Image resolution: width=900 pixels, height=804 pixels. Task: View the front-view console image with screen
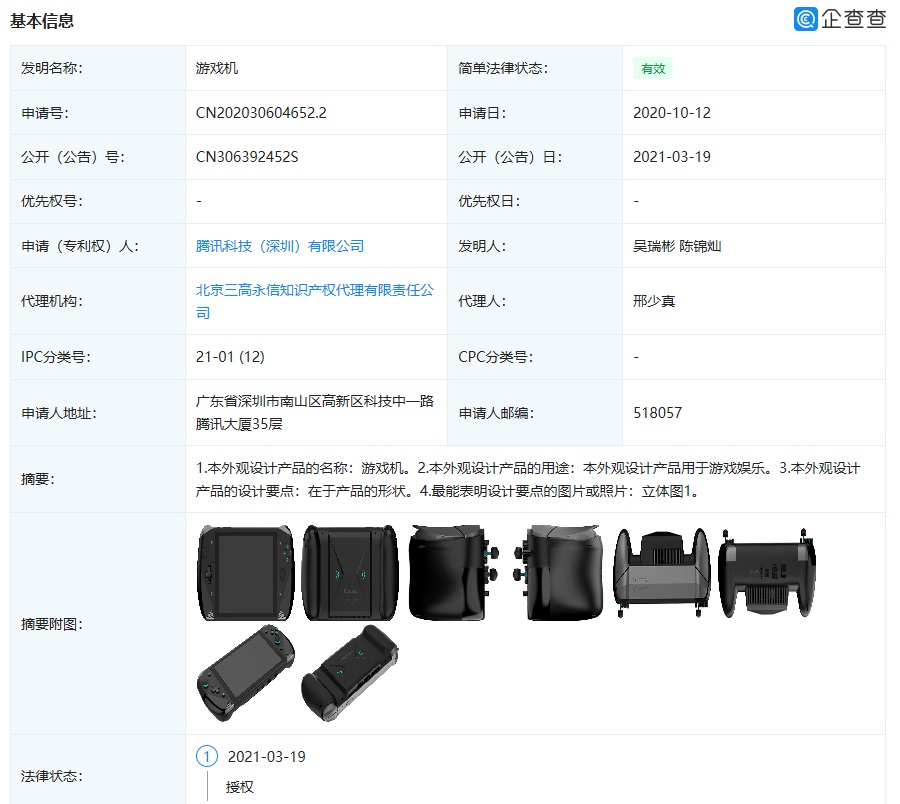click(245, 571)
